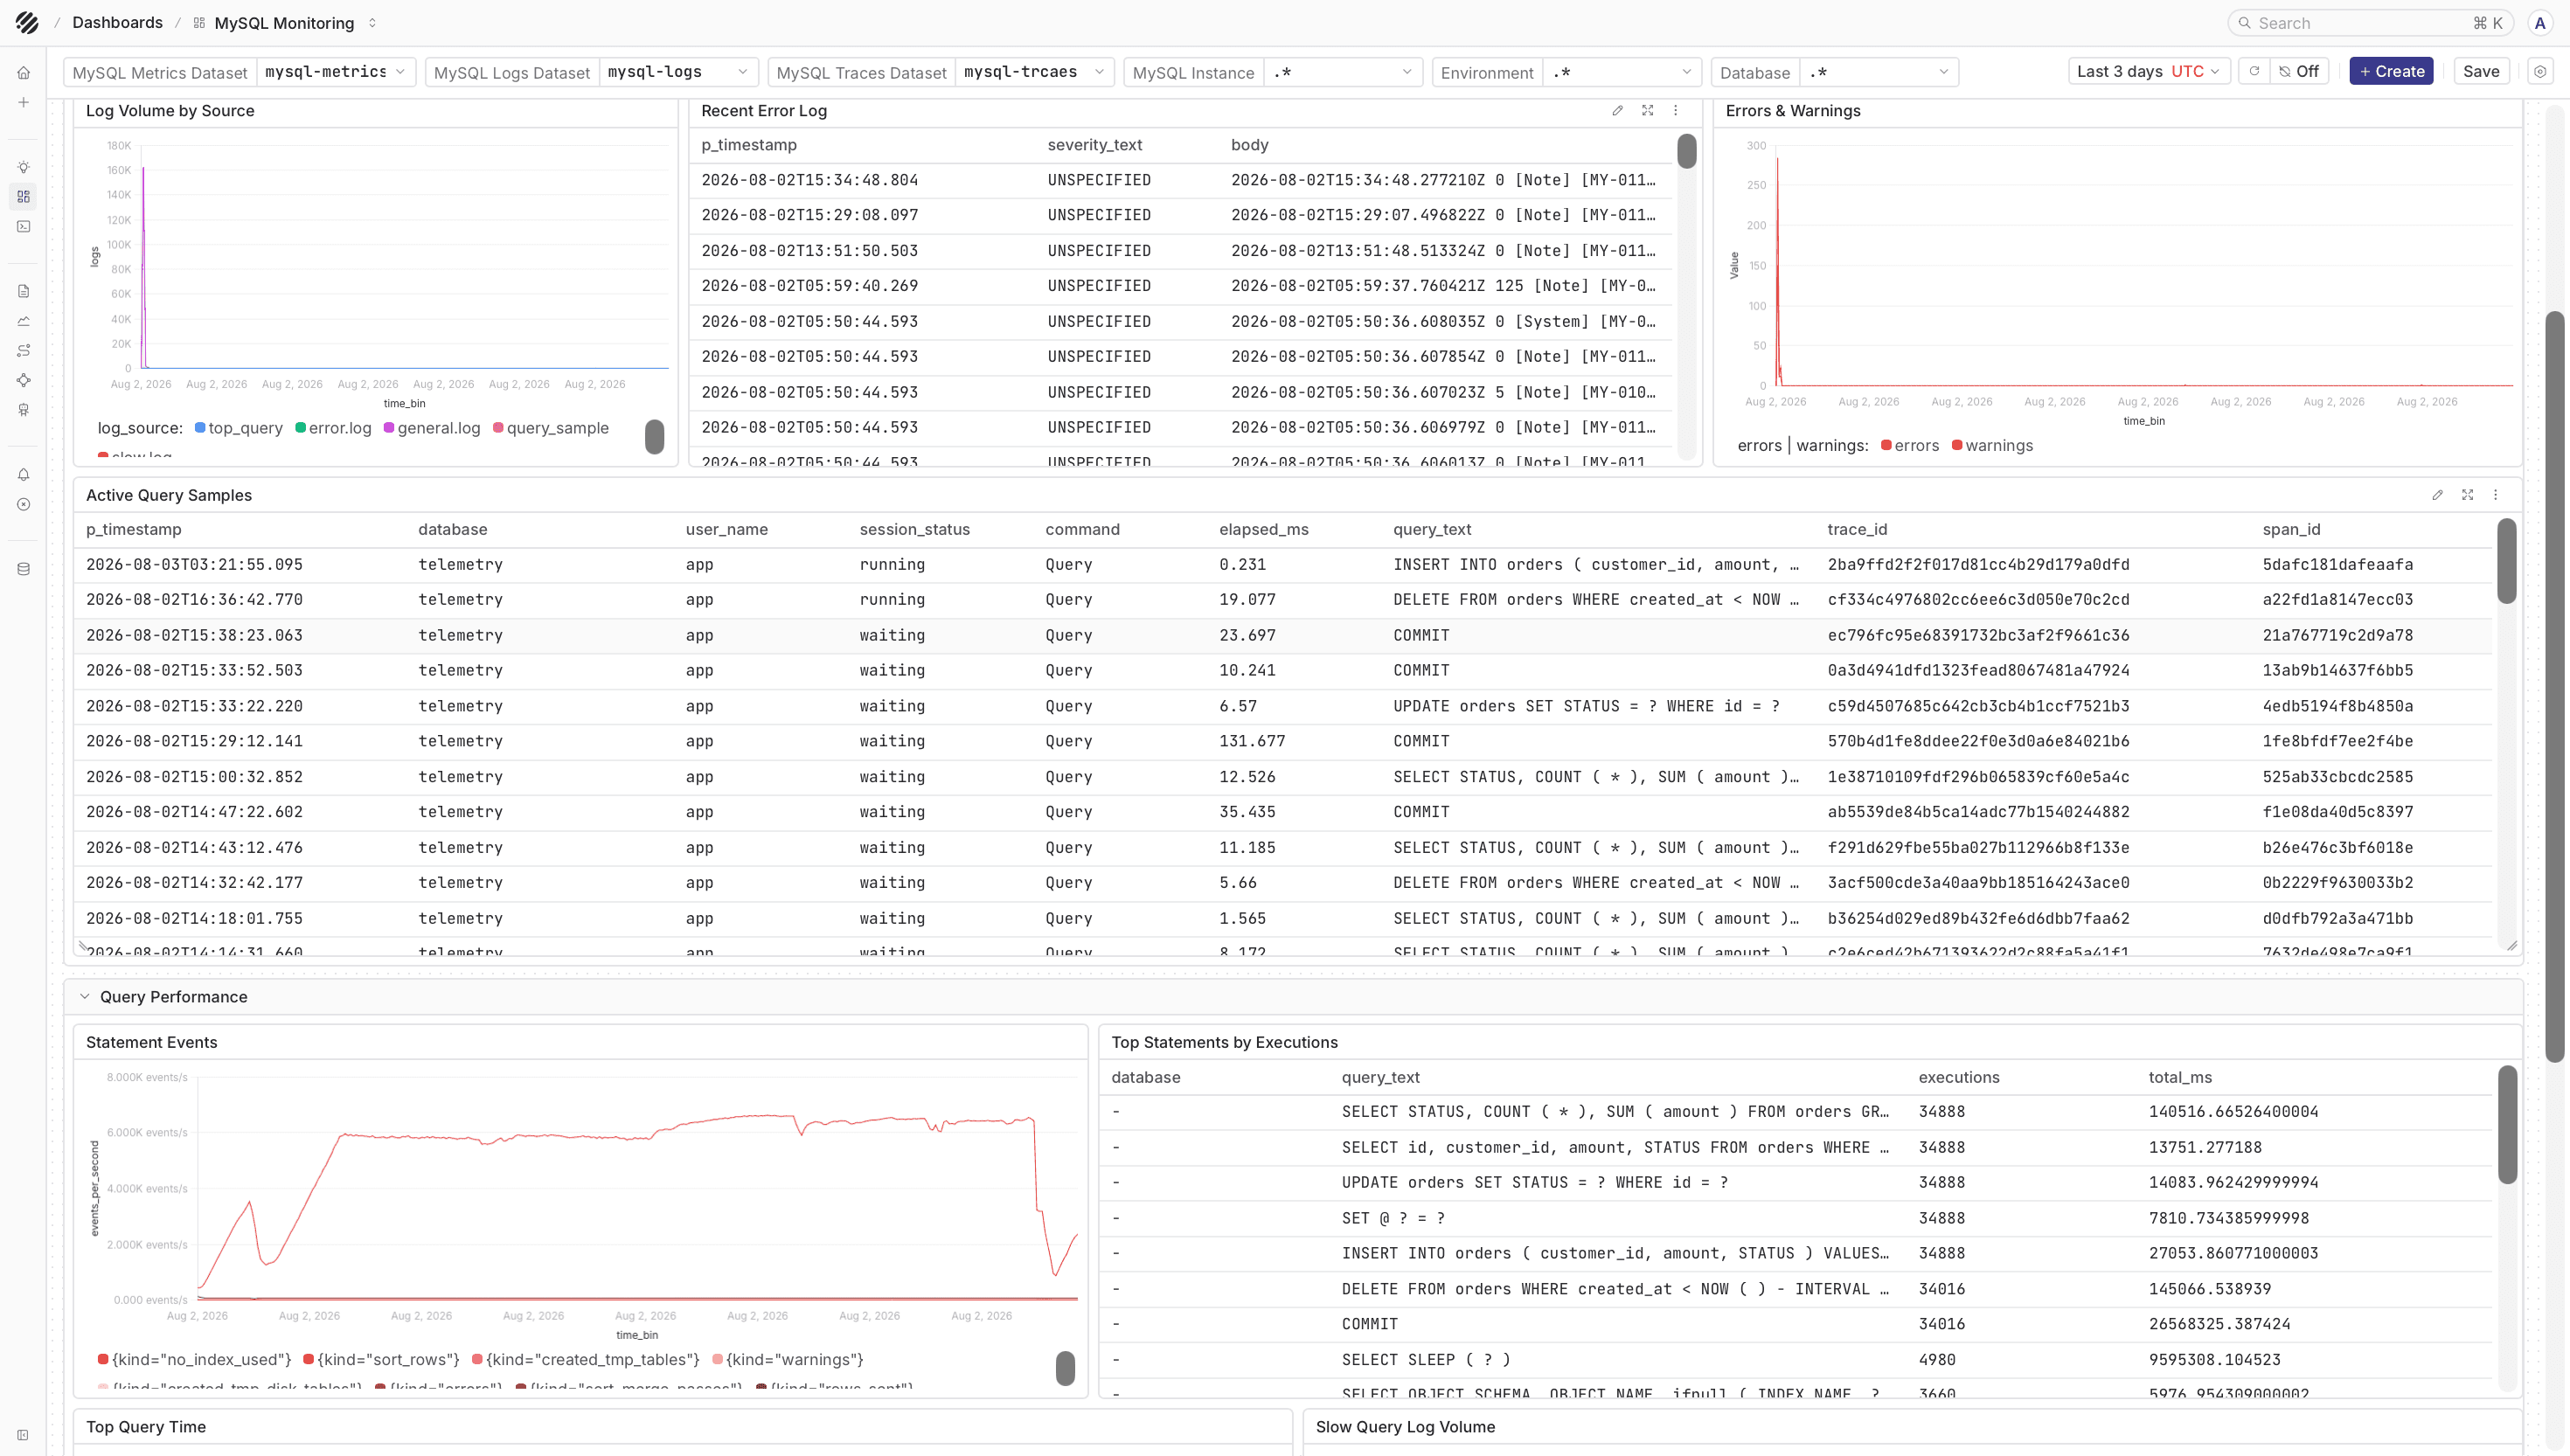Toggle top_query series in log legend
Screen dimensions: 2570x1456
[239, 428]
